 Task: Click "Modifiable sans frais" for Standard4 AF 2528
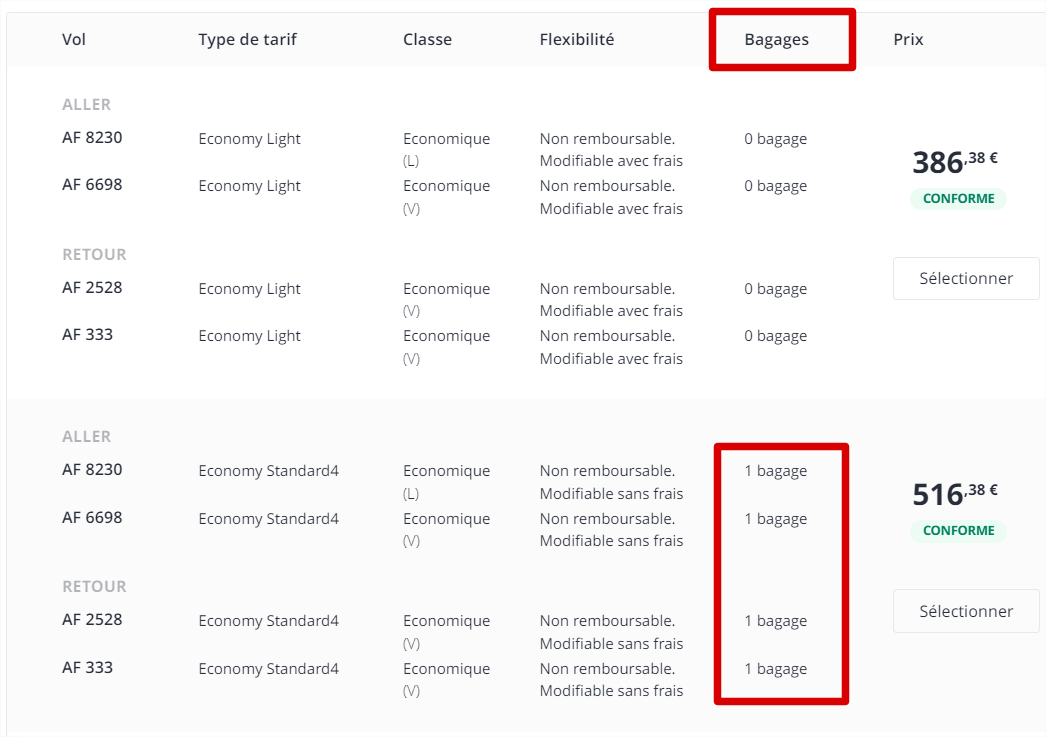[x=611, y=644]
